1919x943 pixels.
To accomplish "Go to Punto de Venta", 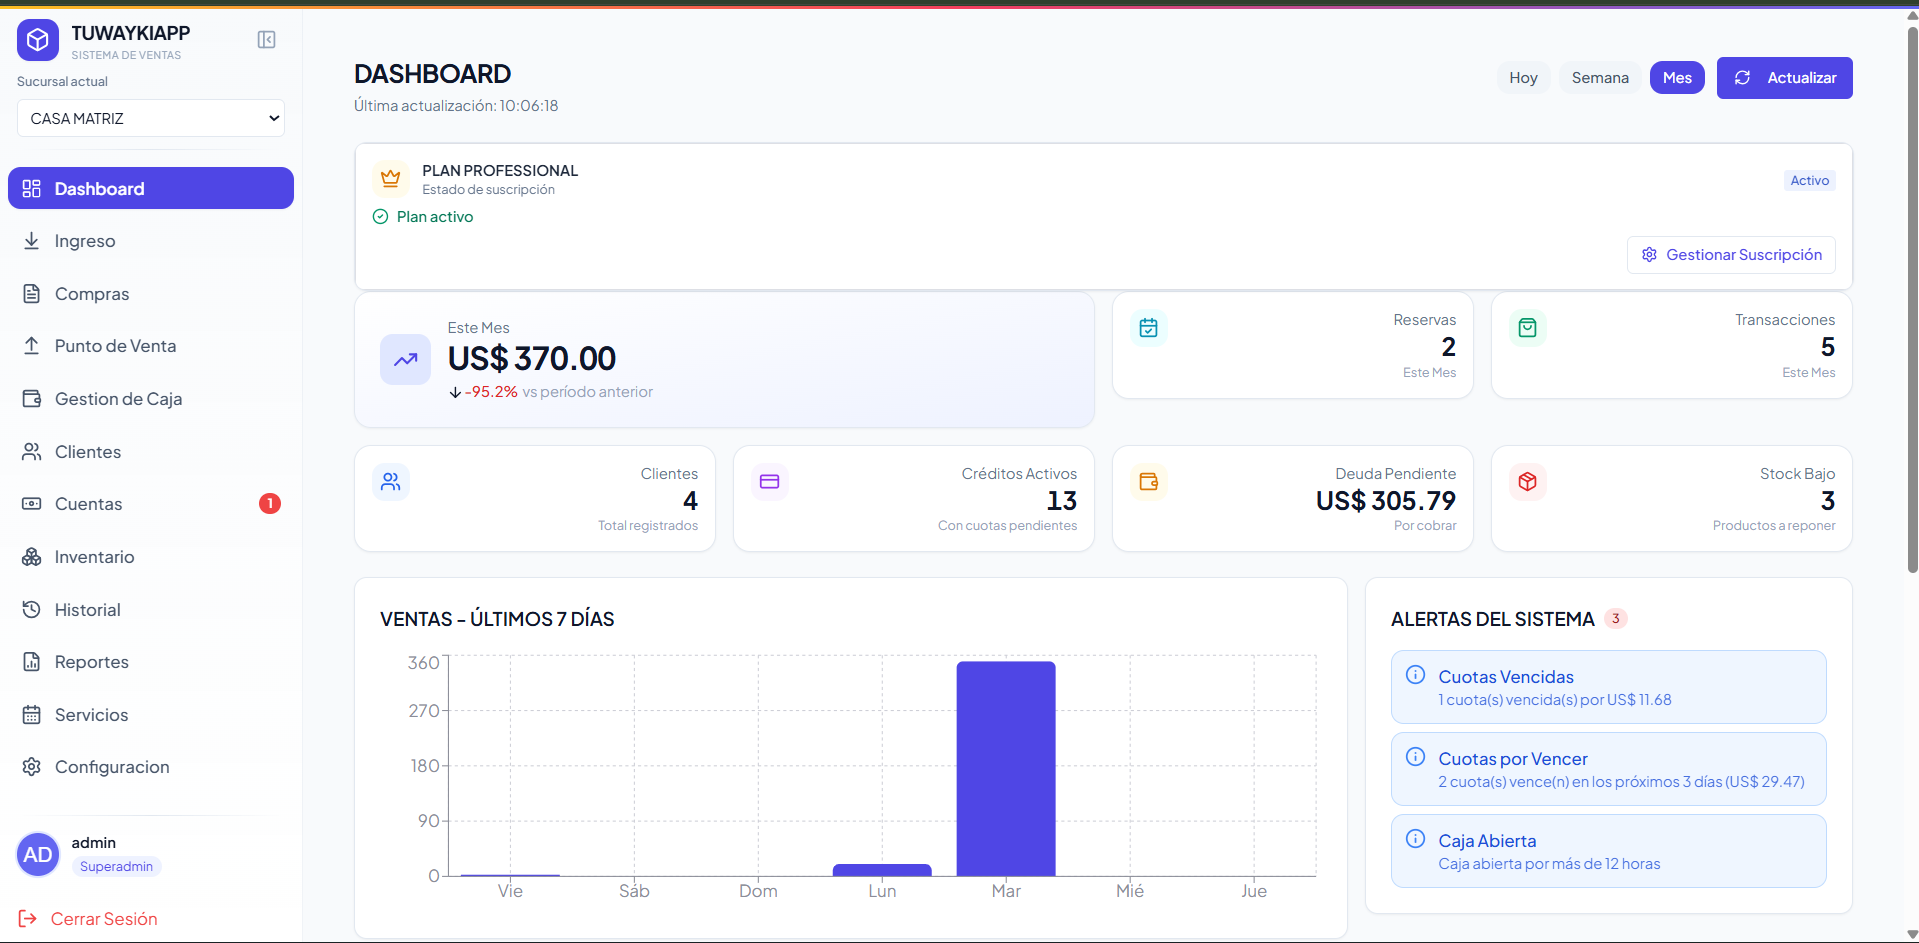I will click(115, 346).
